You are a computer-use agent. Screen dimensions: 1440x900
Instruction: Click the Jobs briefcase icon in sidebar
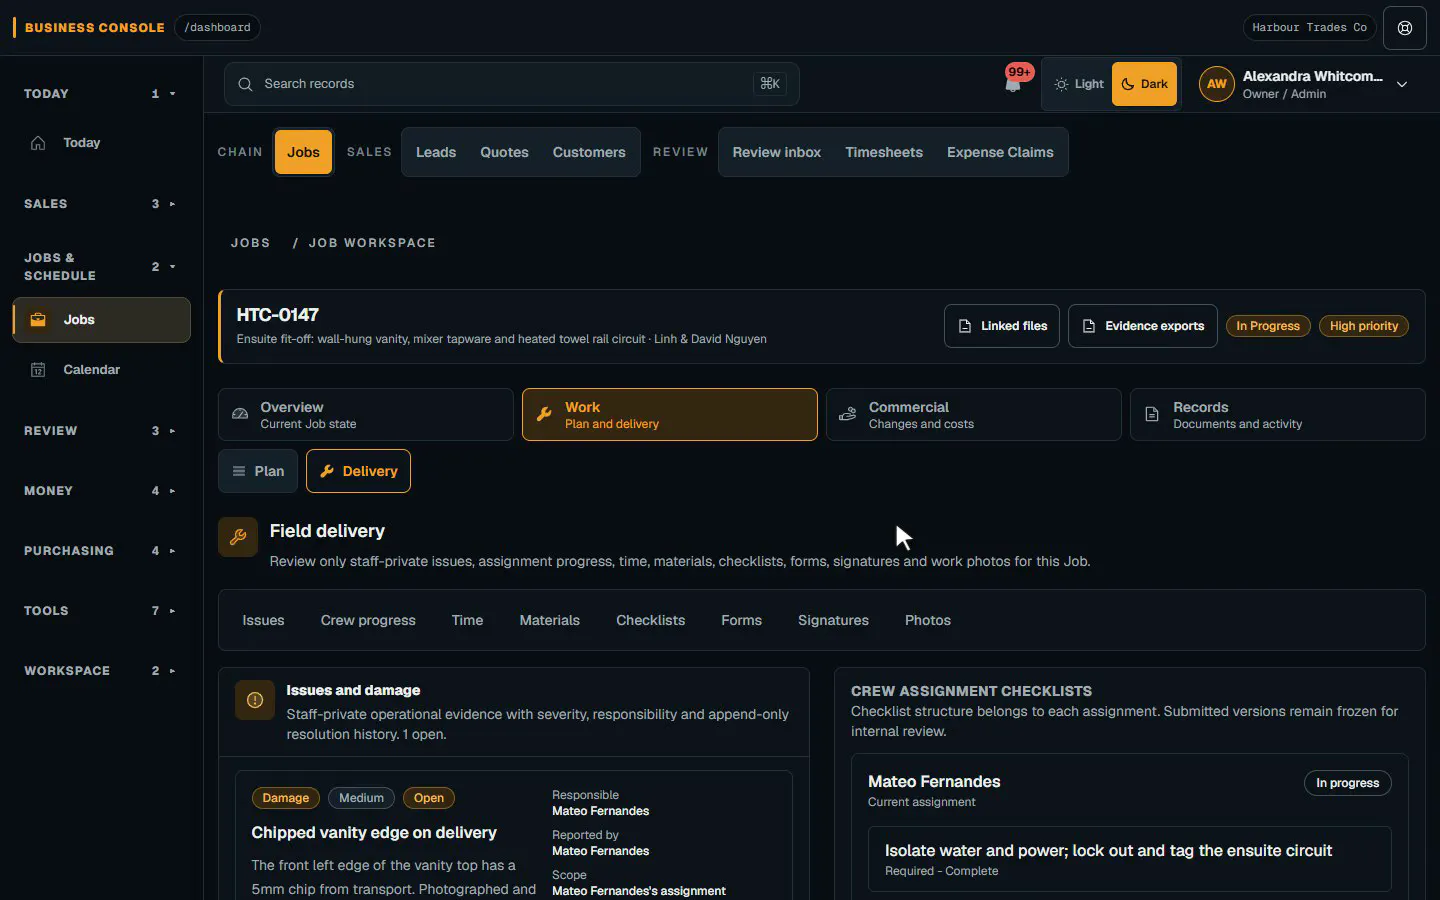coord(38,320)
